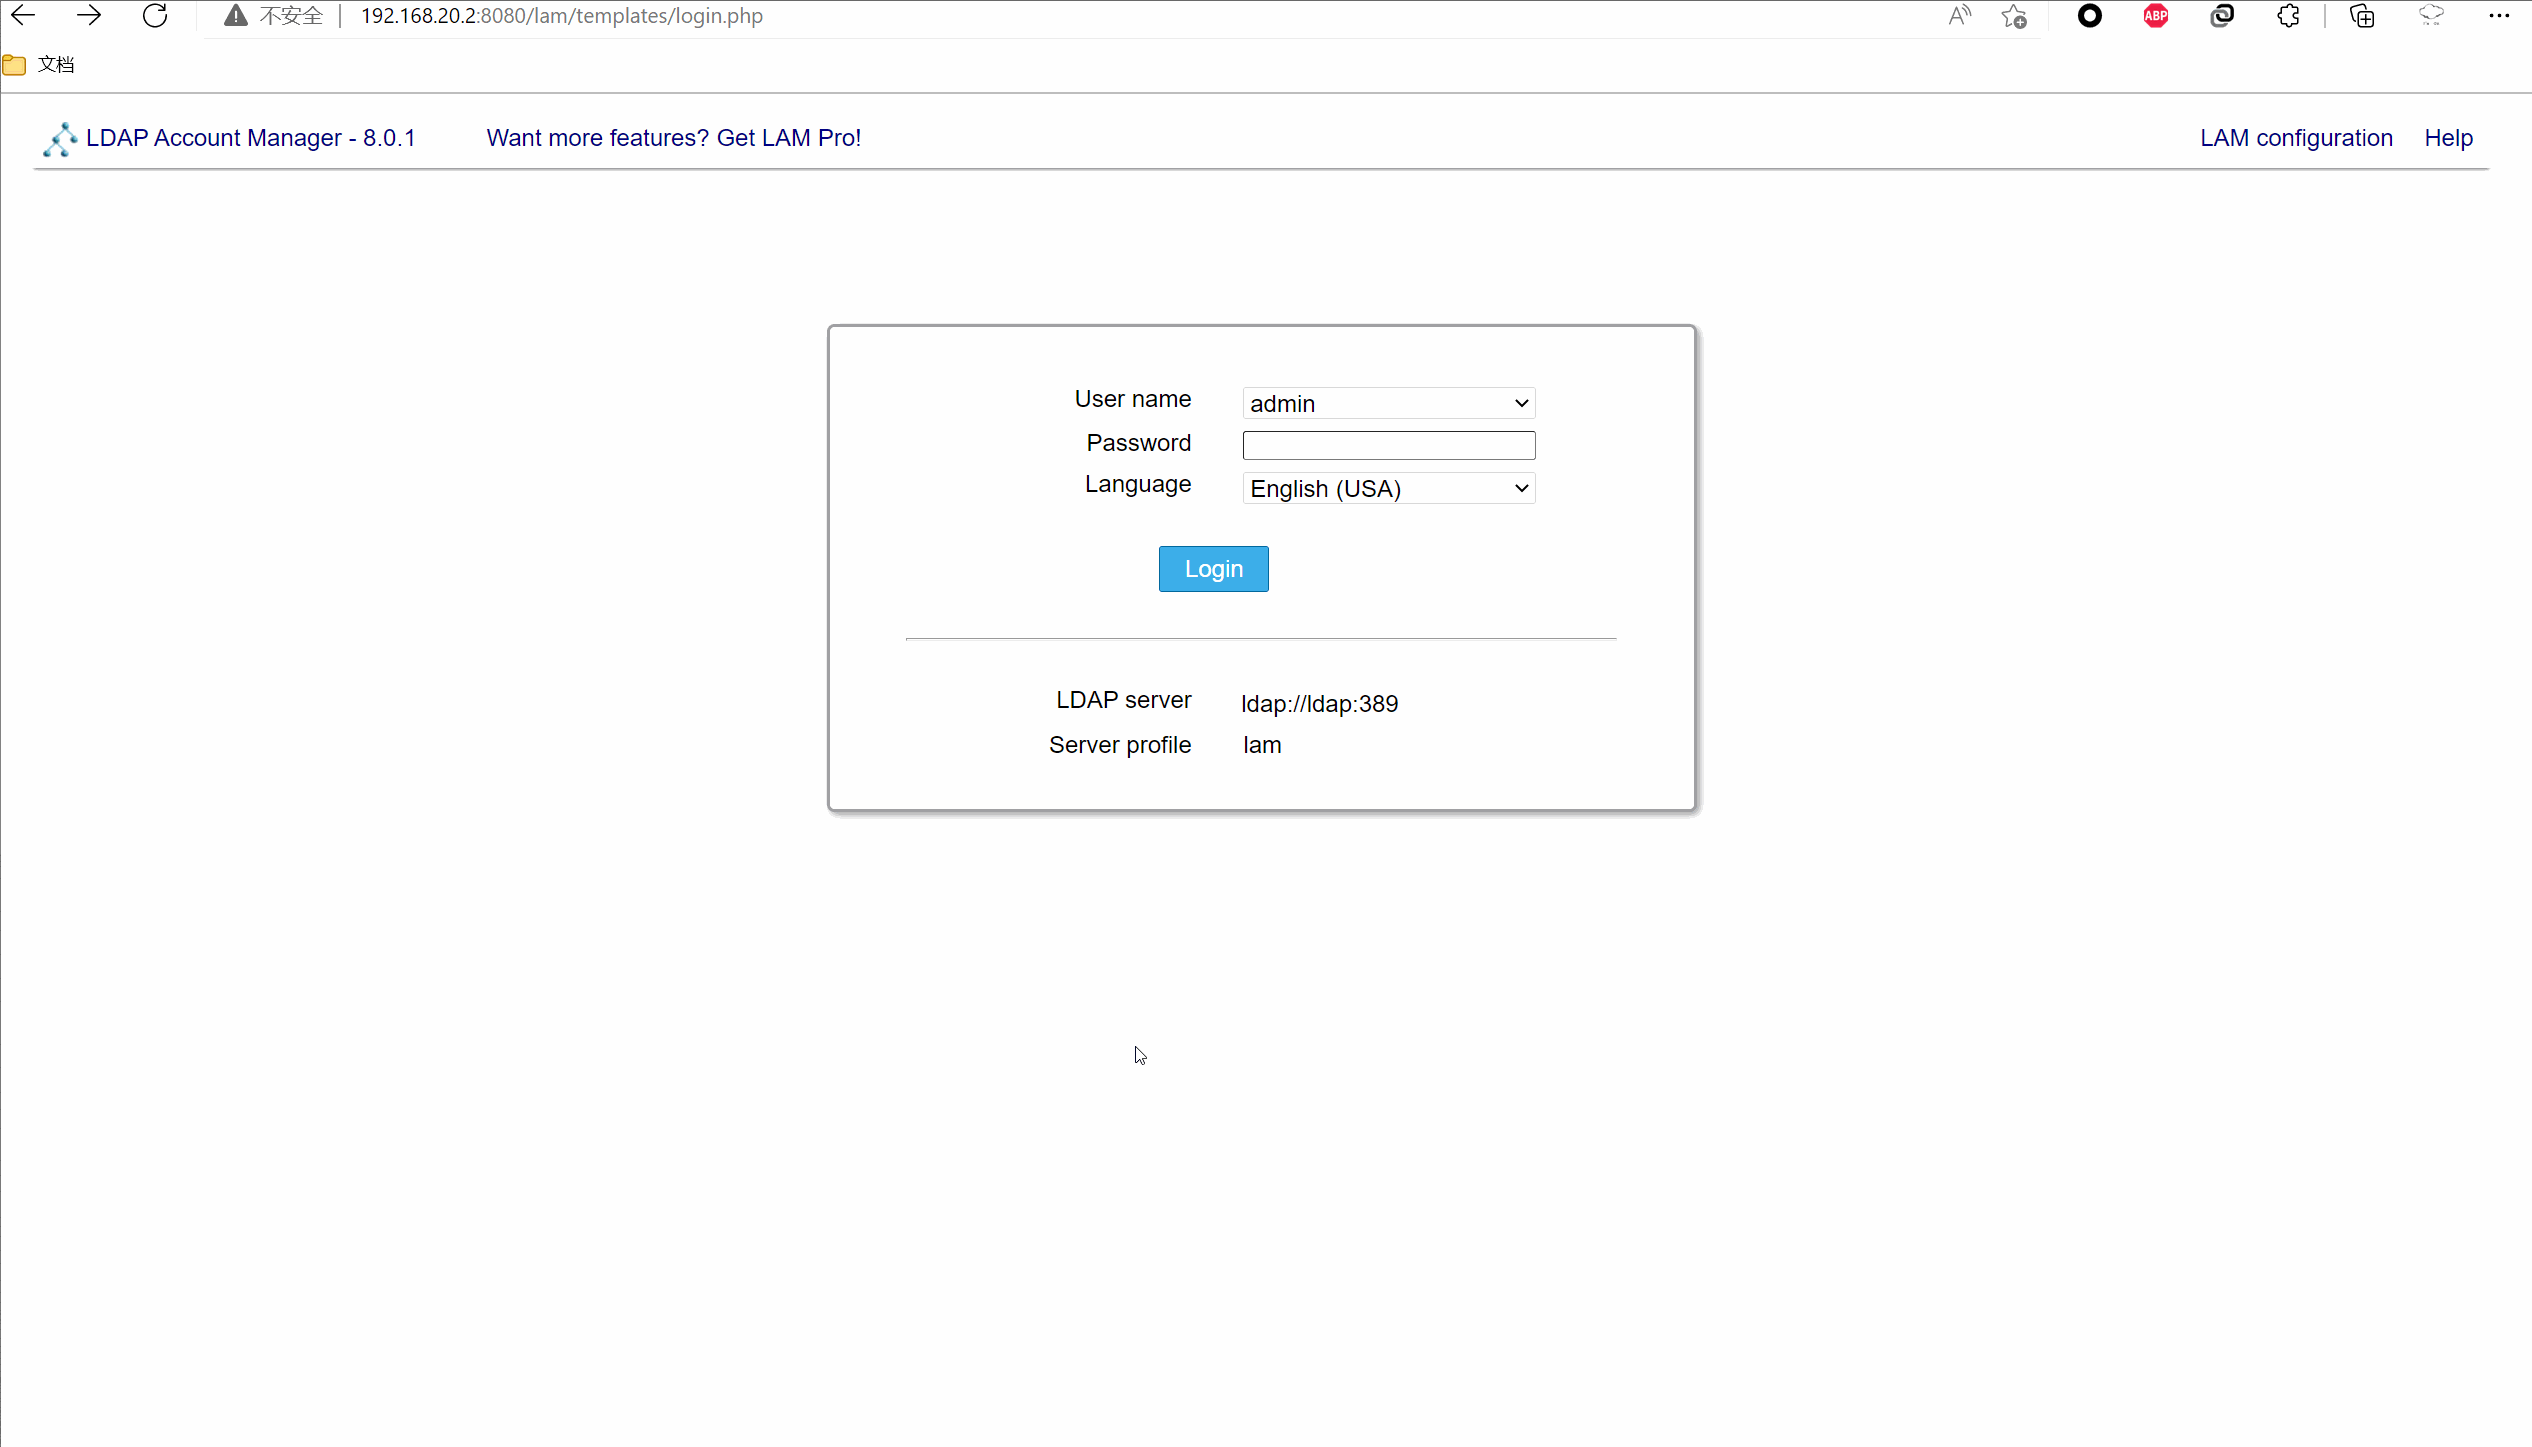
Task: Reload the LAM login page
Action: 155,16
